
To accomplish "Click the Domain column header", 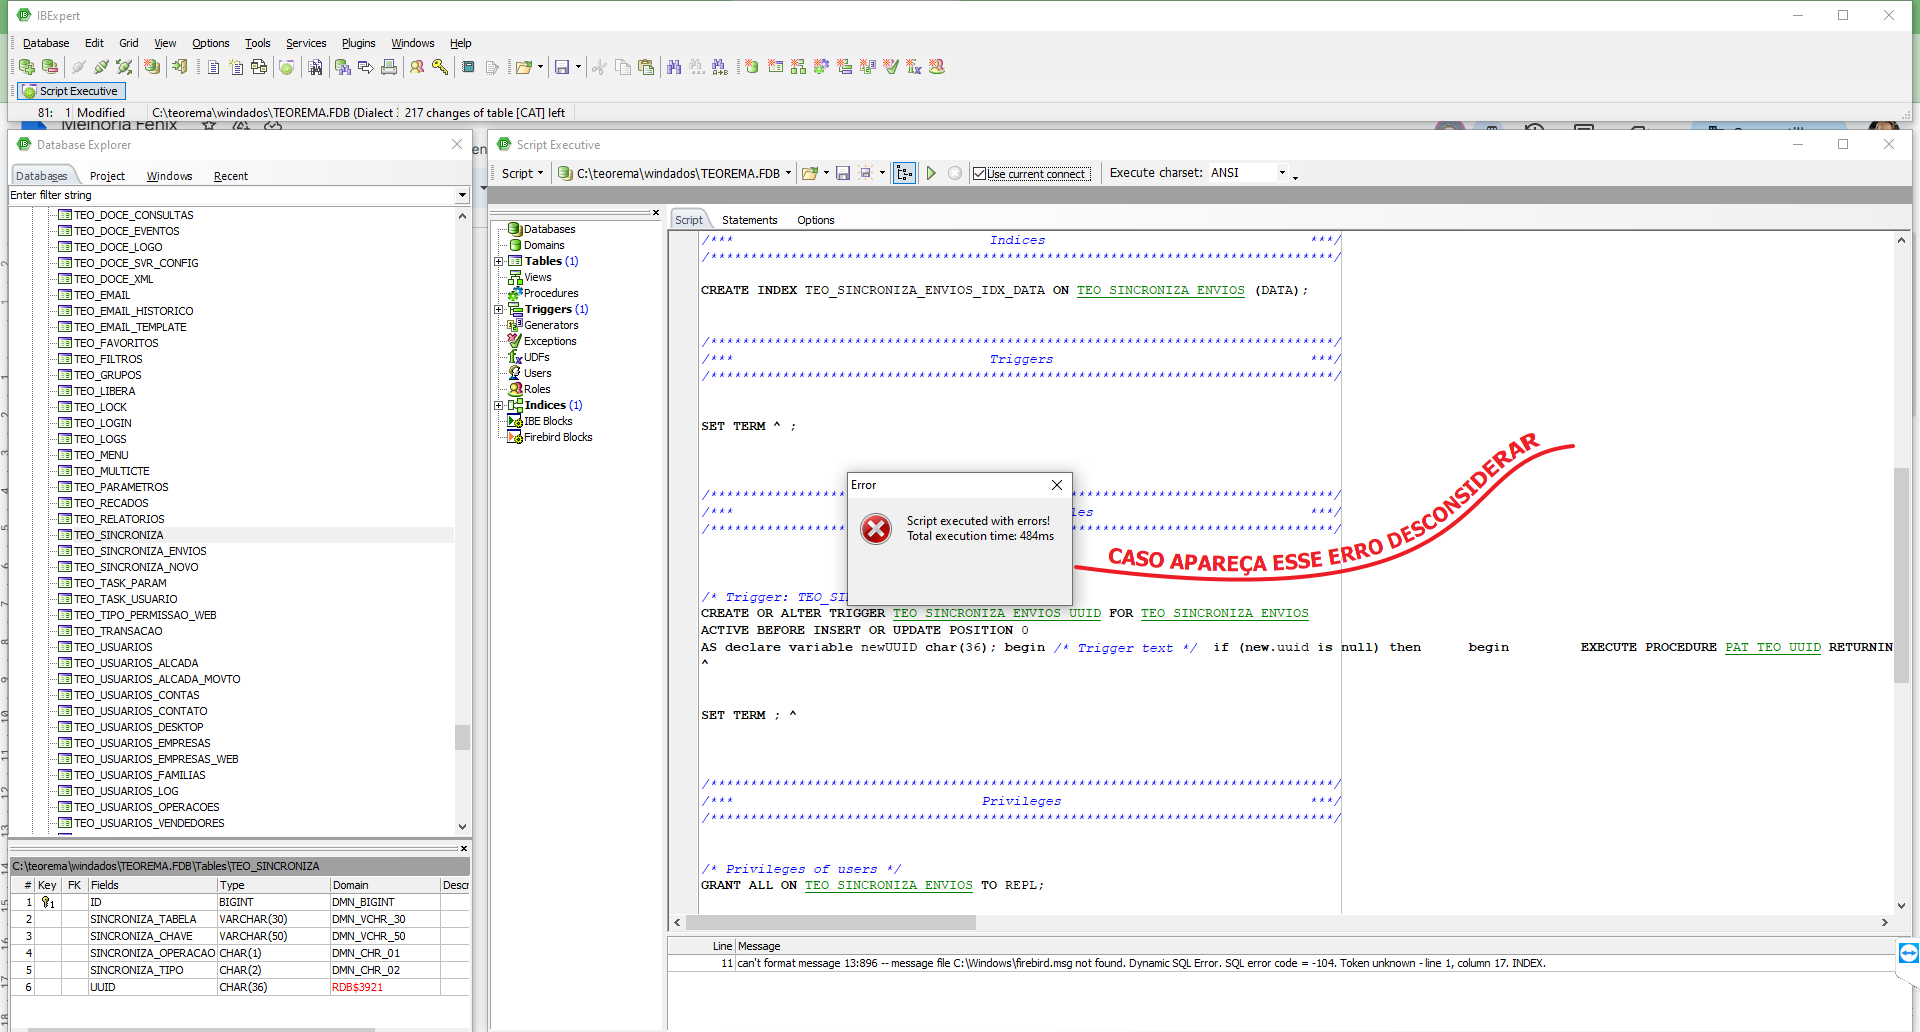I will coord(384,885).
